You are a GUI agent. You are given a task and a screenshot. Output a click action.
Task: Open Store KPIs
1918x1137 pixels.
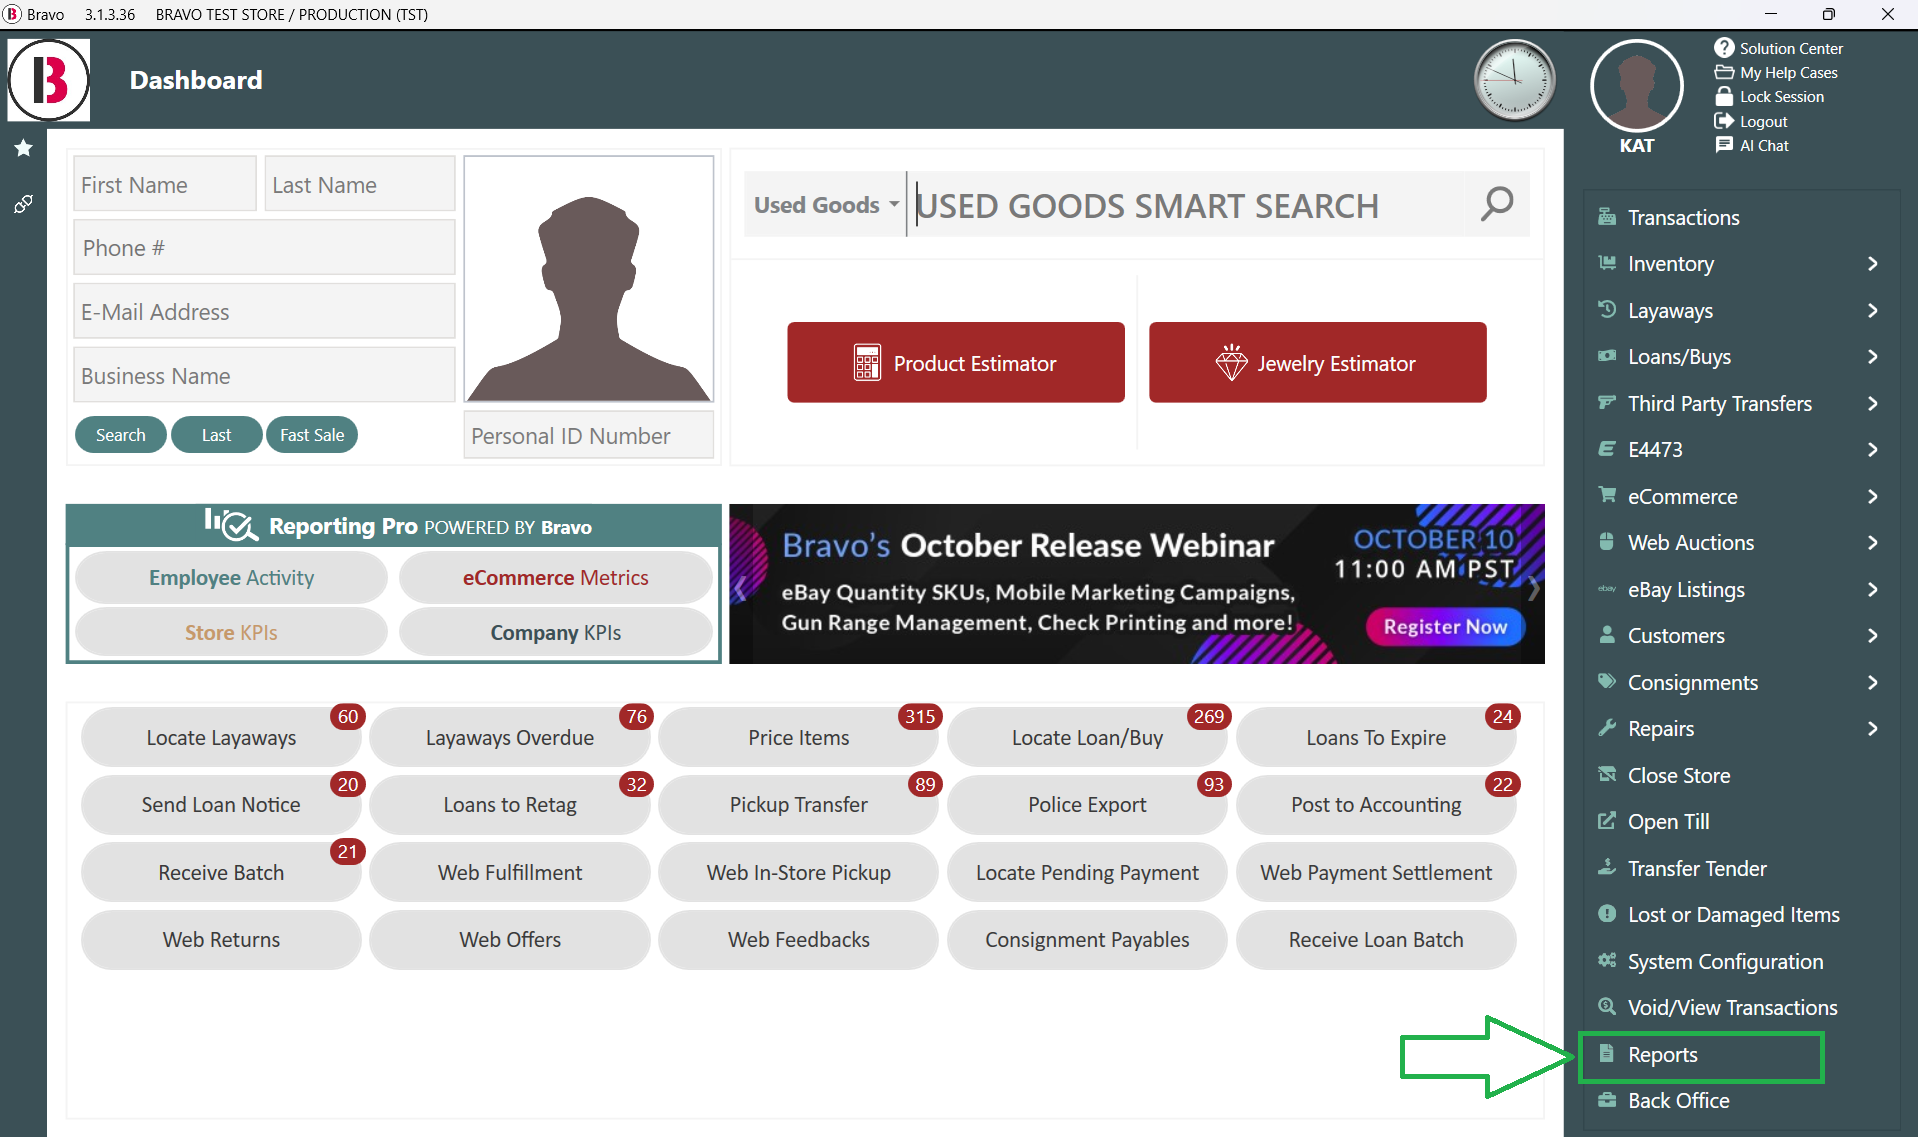coord(231,632)
